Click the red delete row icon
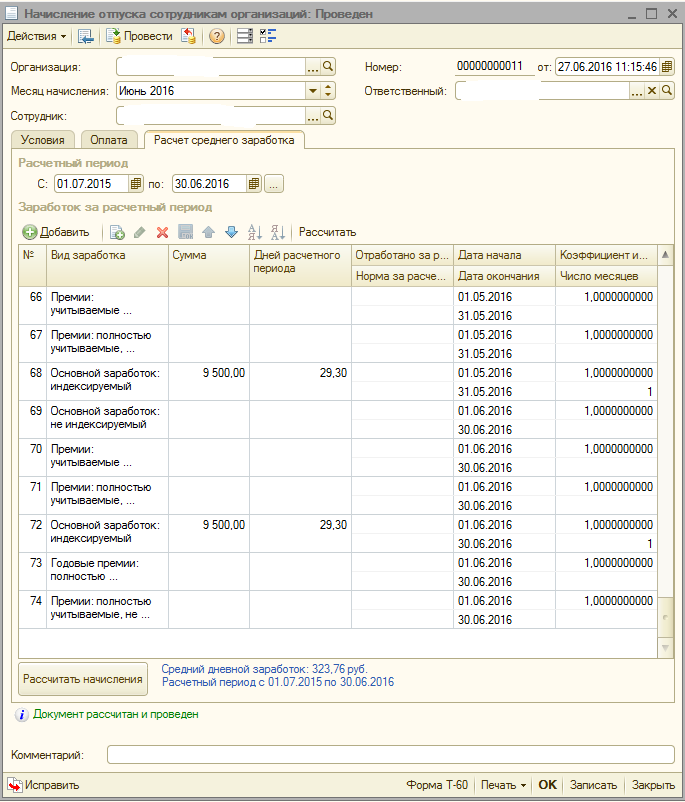This screenshot has height=802, width=685. point(162,232)
